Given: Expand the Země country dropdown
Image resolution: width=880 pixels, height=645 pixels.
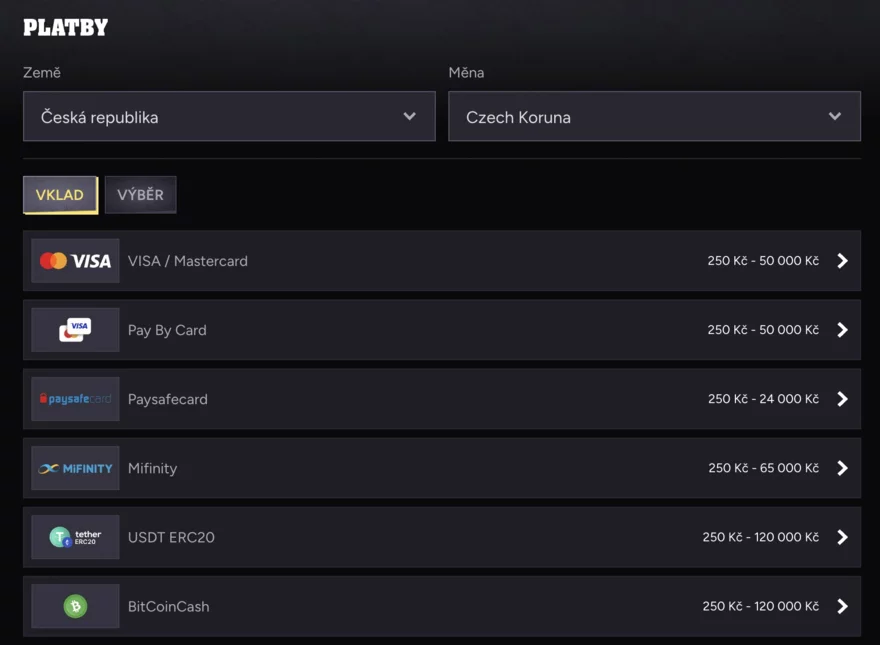Looking at the screenshot, I should point(229,116).
